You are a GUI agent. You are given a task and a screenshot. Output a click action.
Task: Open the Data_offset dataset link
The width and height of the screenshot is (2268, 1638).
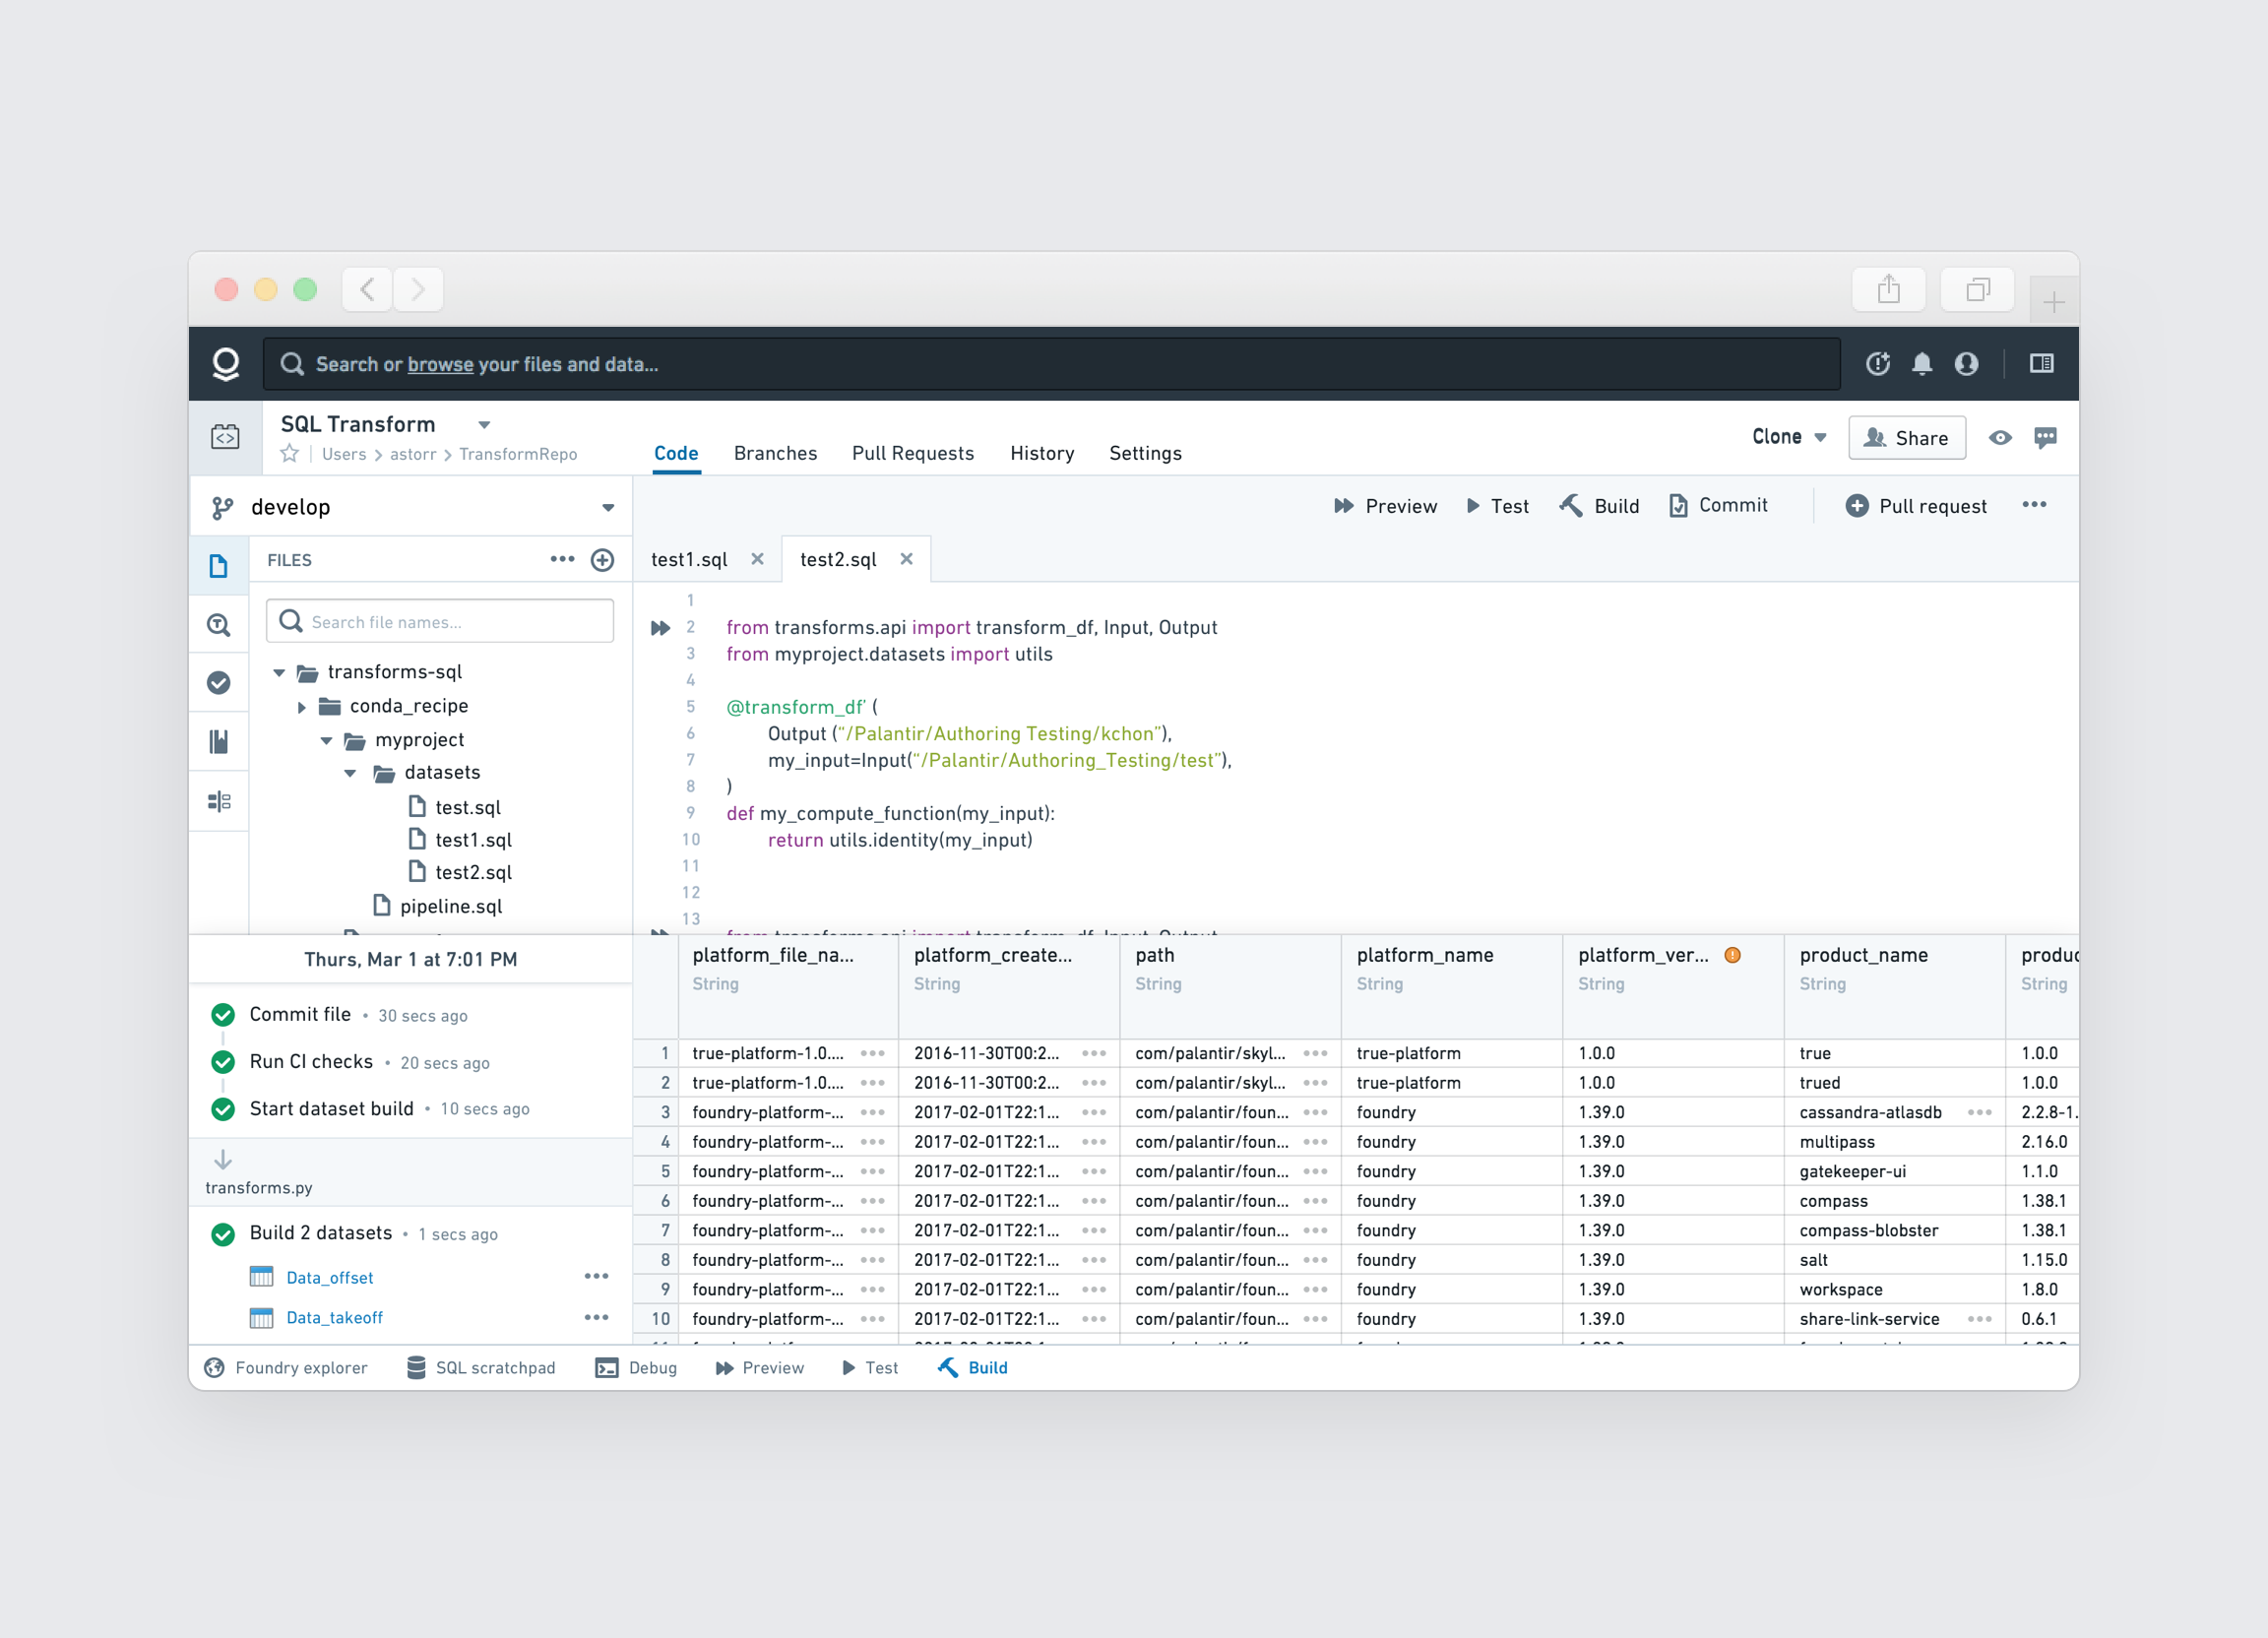point(330,1277)
